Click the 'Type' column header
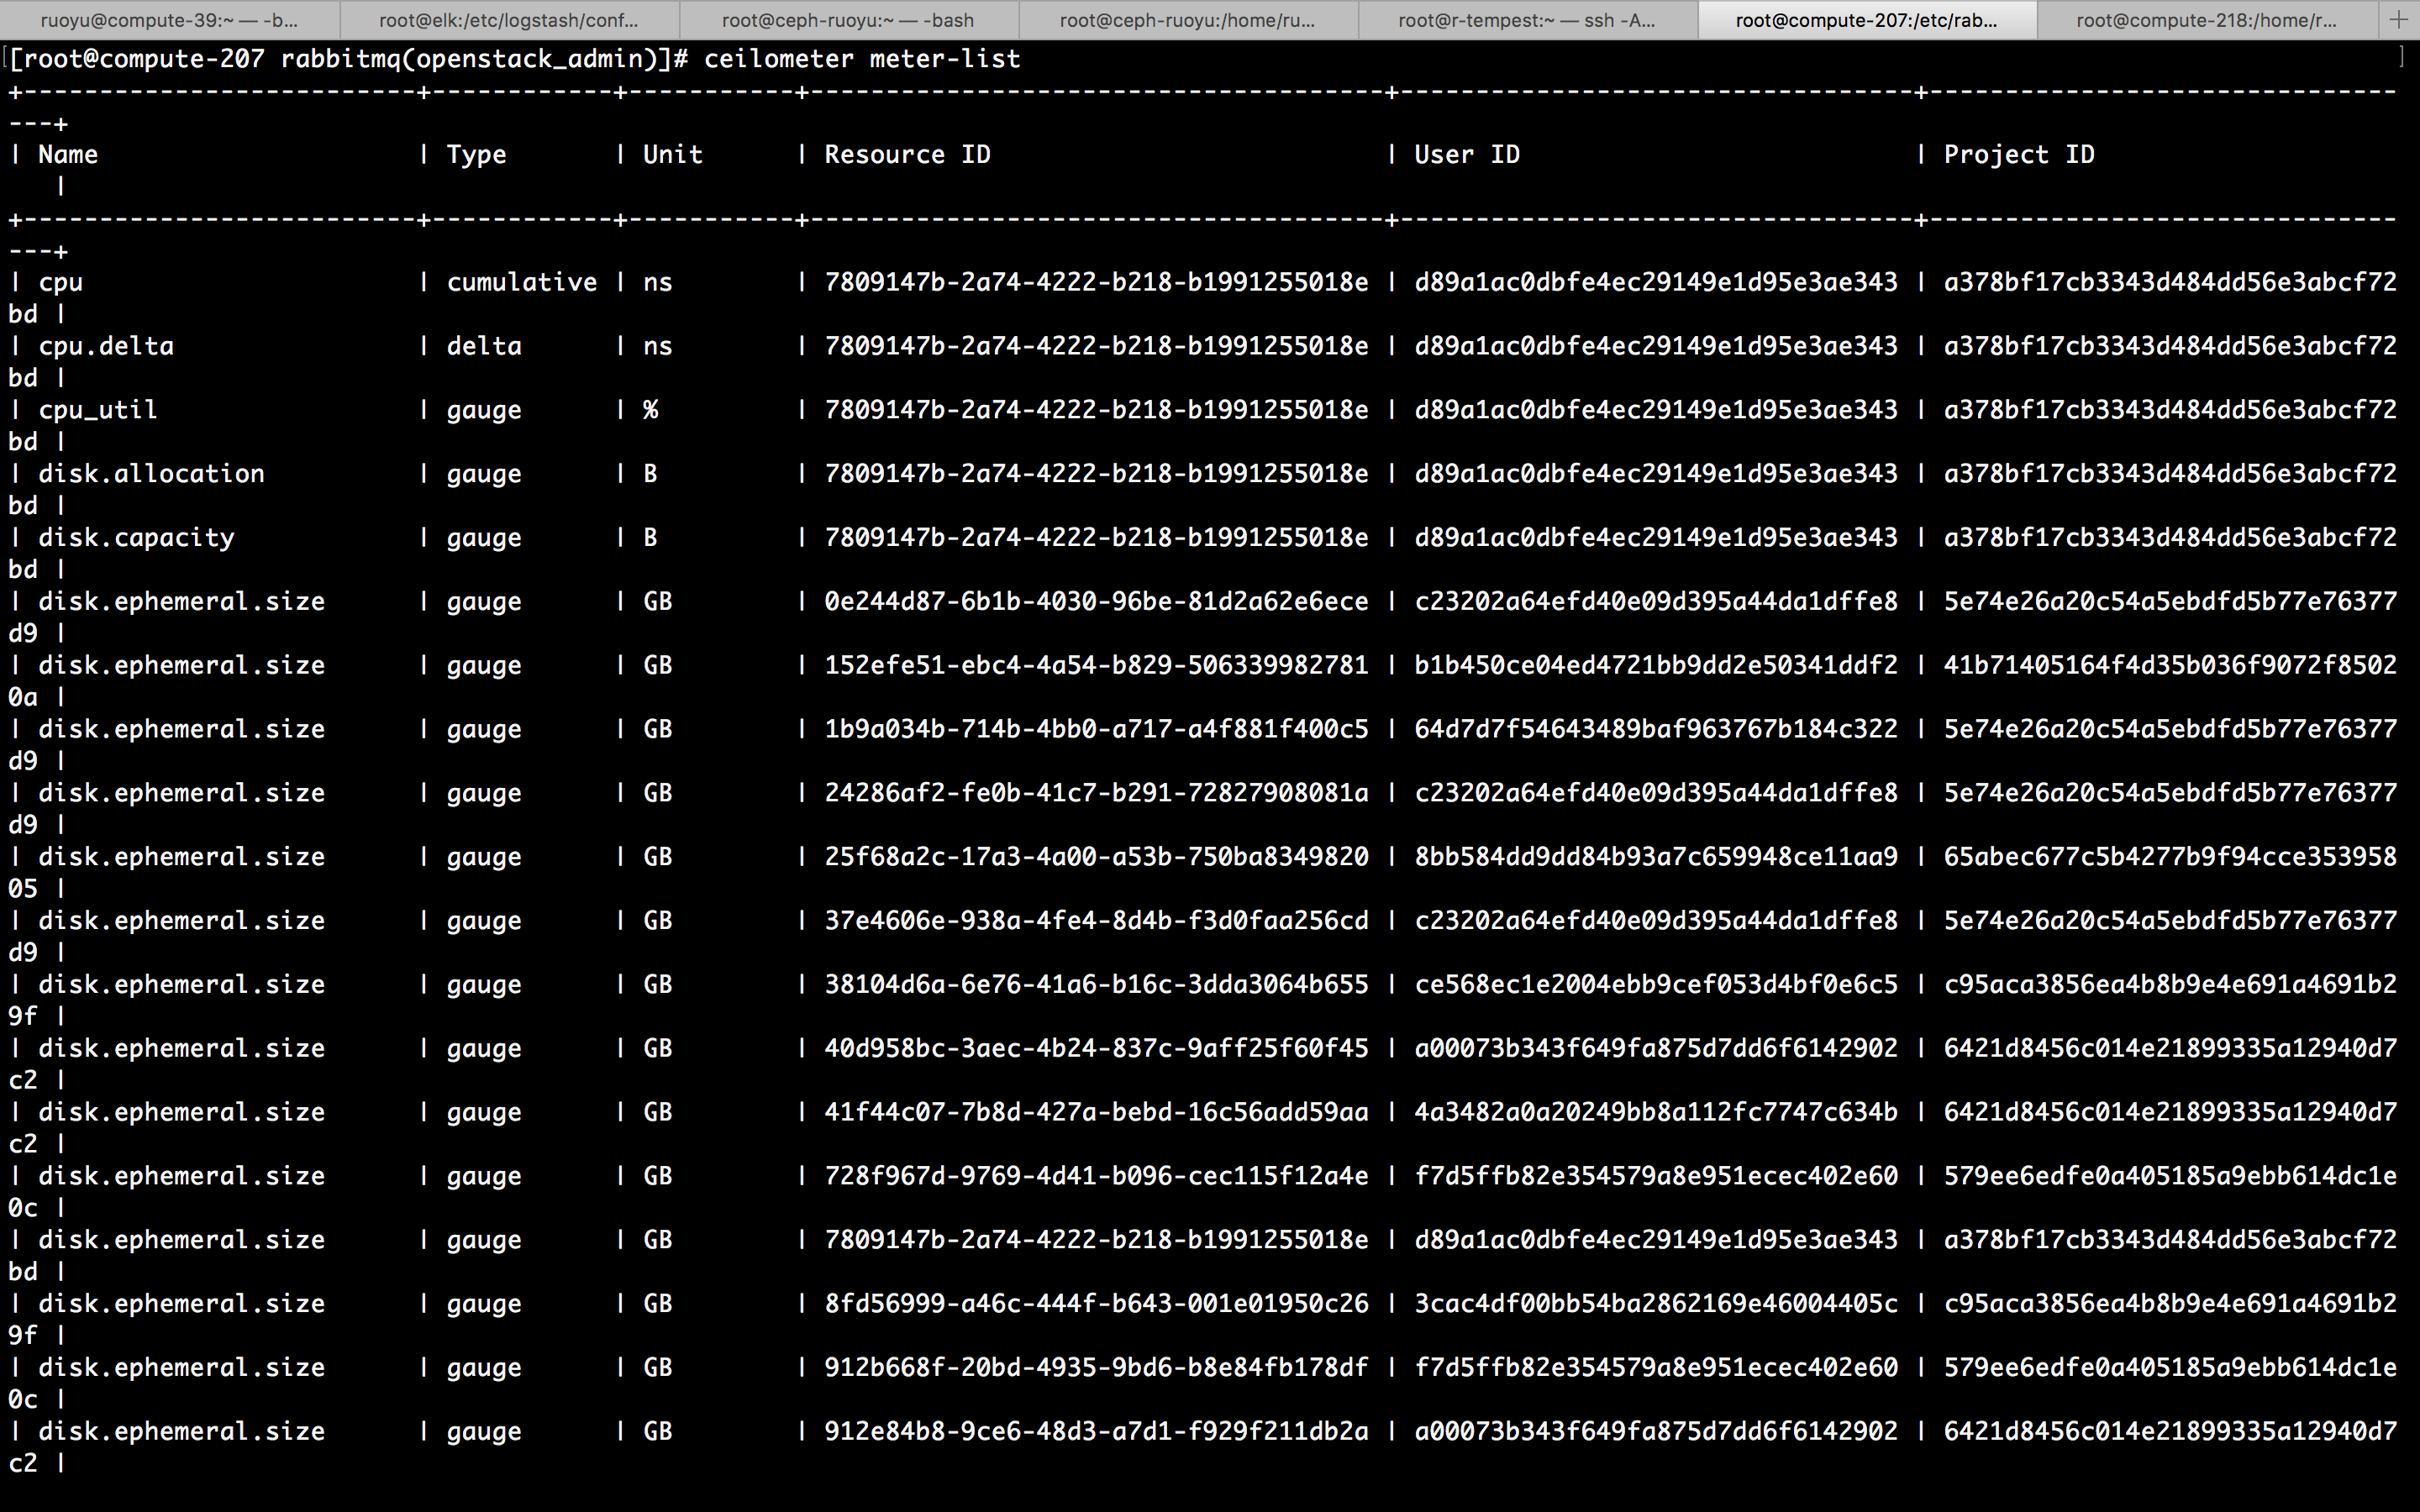This screenshot has width=2420, height=1512. point(476,155)
